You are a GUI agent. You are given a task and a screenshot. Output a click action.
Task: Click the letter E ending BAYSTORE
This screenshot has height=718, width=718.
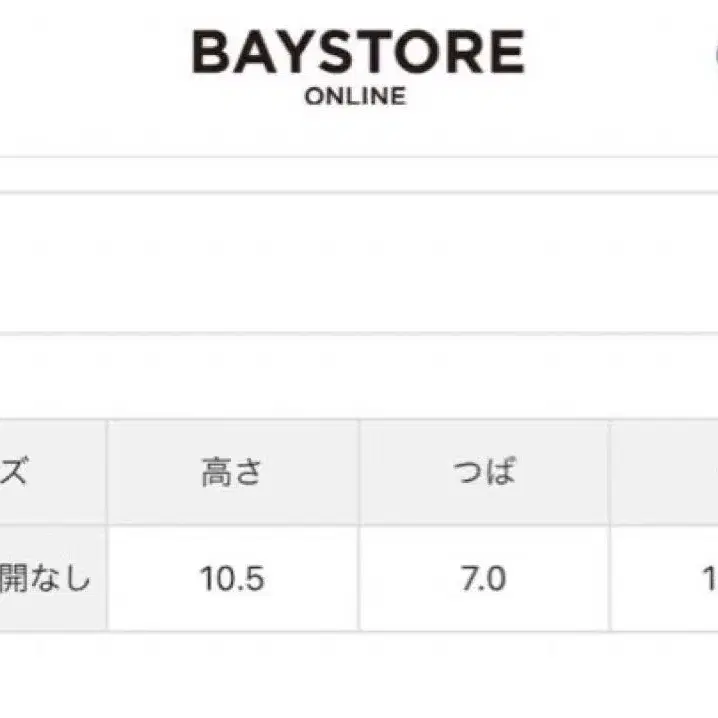508,52
